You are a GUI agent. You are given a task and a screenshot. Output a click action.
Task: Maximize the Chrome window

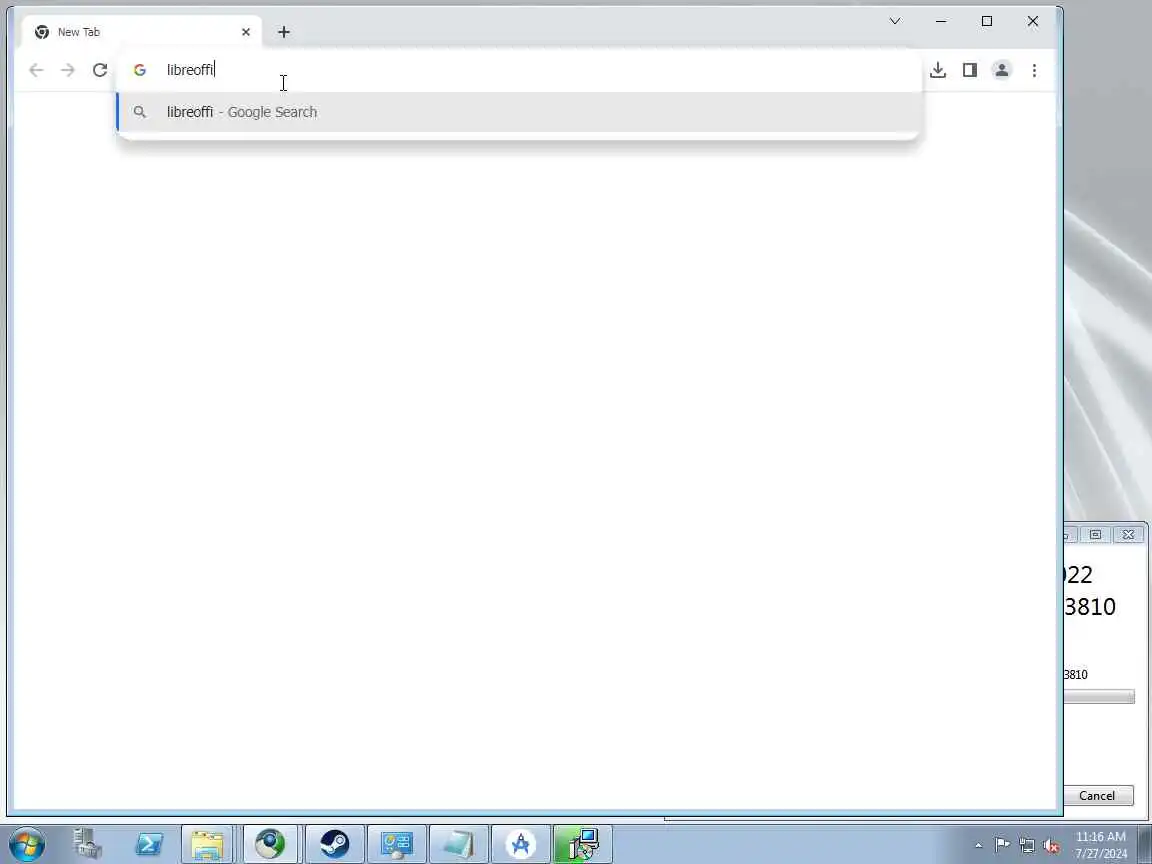(x=987, y=21)
